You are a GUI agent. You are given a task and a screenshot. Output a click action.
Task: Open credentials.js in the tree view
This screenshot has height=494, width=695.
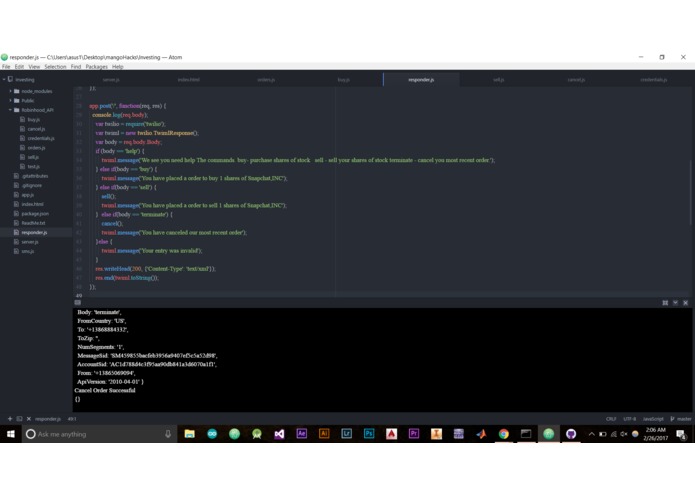(41, 138)
